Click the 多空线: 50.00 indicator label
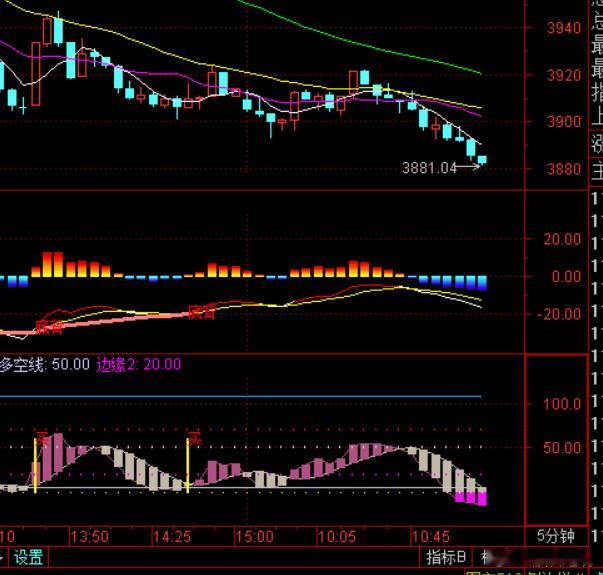 point(45,364)
